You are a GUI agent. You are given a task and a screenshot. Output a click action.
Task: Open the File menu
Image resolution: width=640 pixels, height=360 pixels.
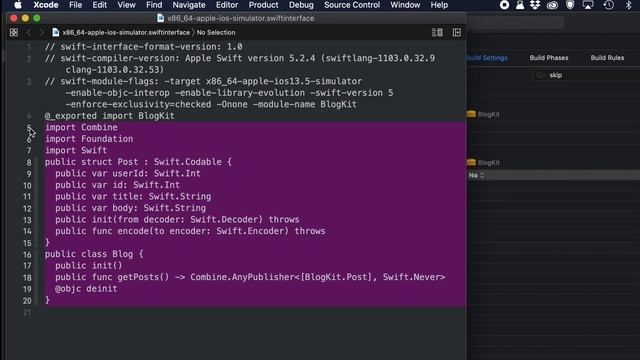pyautogui.click(x=76, y=5)
